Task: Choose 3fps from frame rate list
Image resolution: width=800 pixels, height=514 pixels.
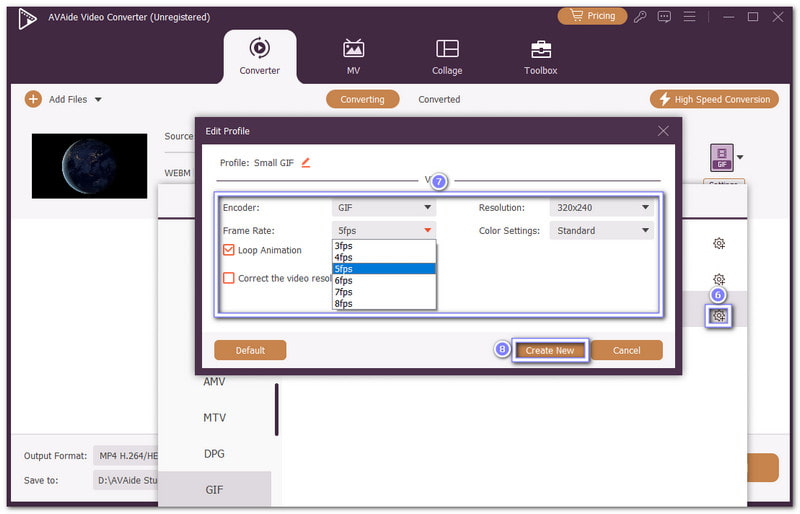Action: click(384, 246)
